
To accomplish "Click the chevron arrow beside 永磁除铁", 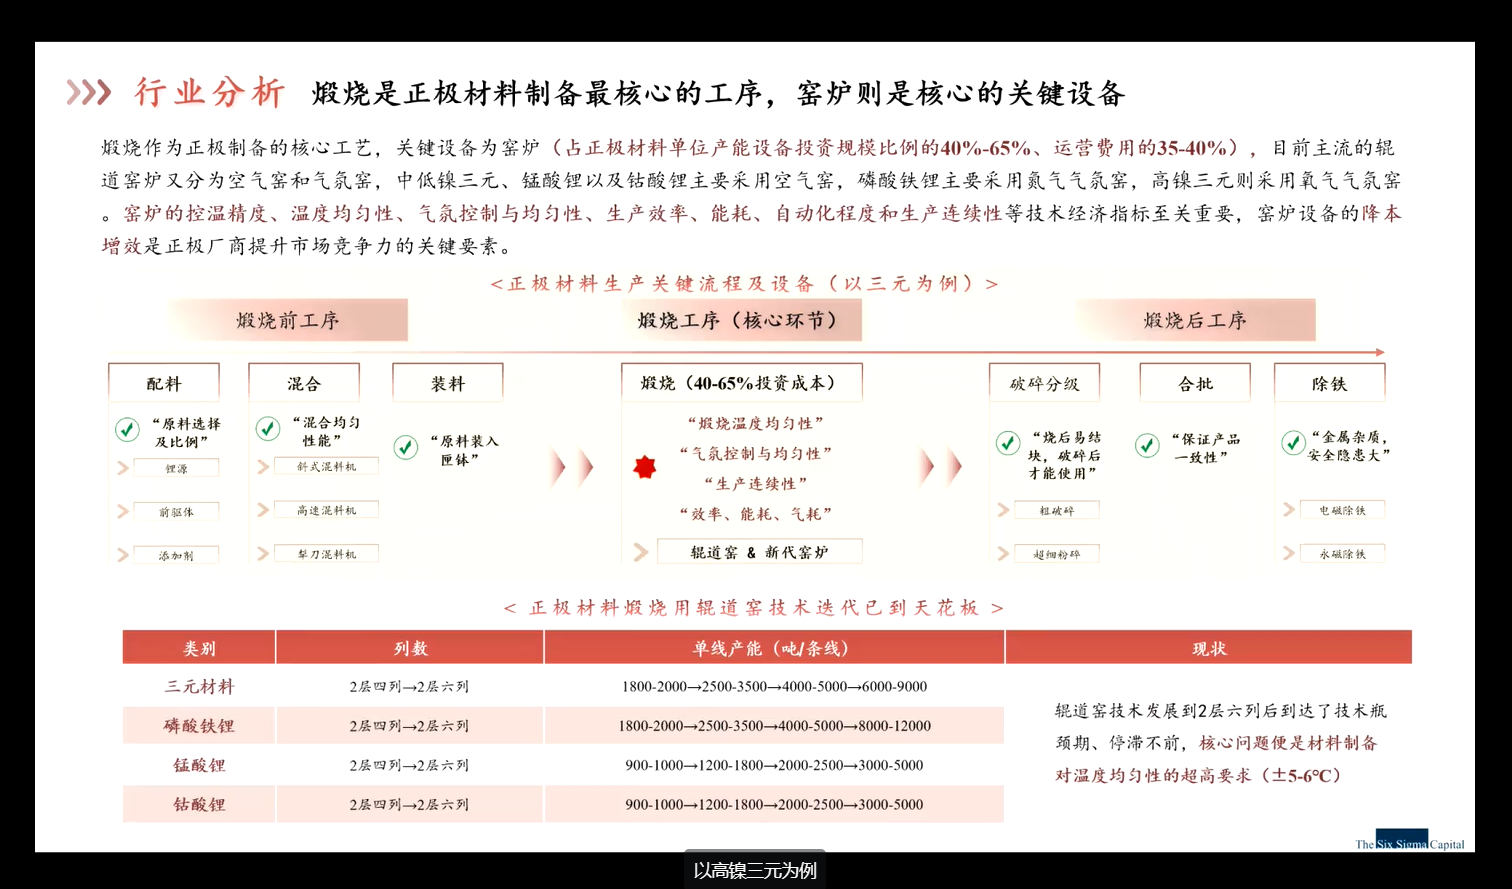I will tap(1289, 553).
